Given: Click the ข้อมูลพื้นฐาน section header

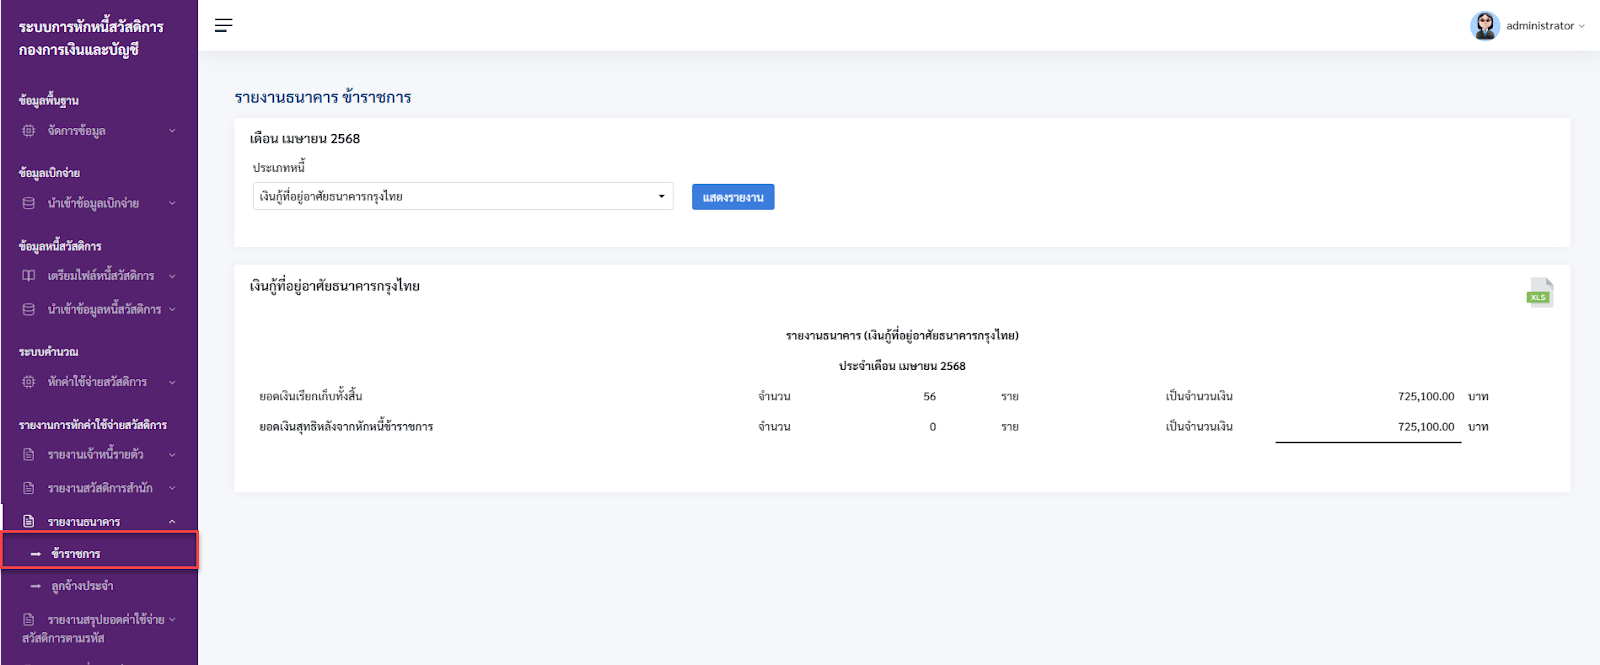Looking at the screenshot, I should tap(48, 101).
